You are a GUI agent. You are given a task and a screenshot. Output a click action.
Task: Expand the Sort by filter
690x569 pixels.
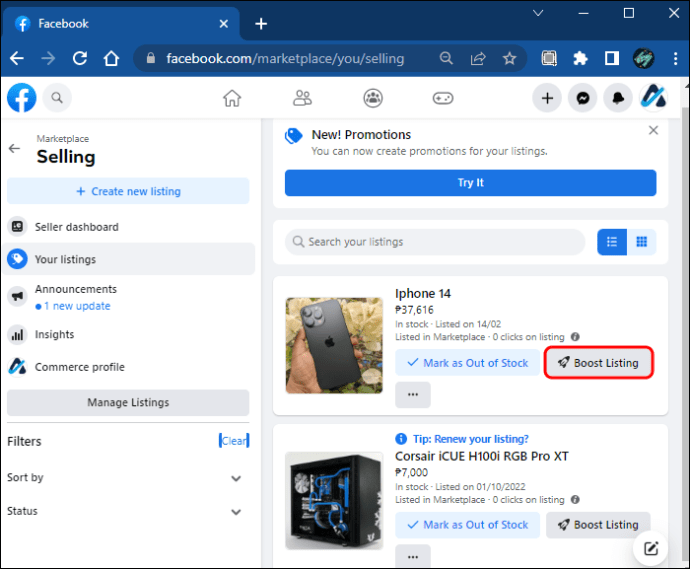(236, 478)
